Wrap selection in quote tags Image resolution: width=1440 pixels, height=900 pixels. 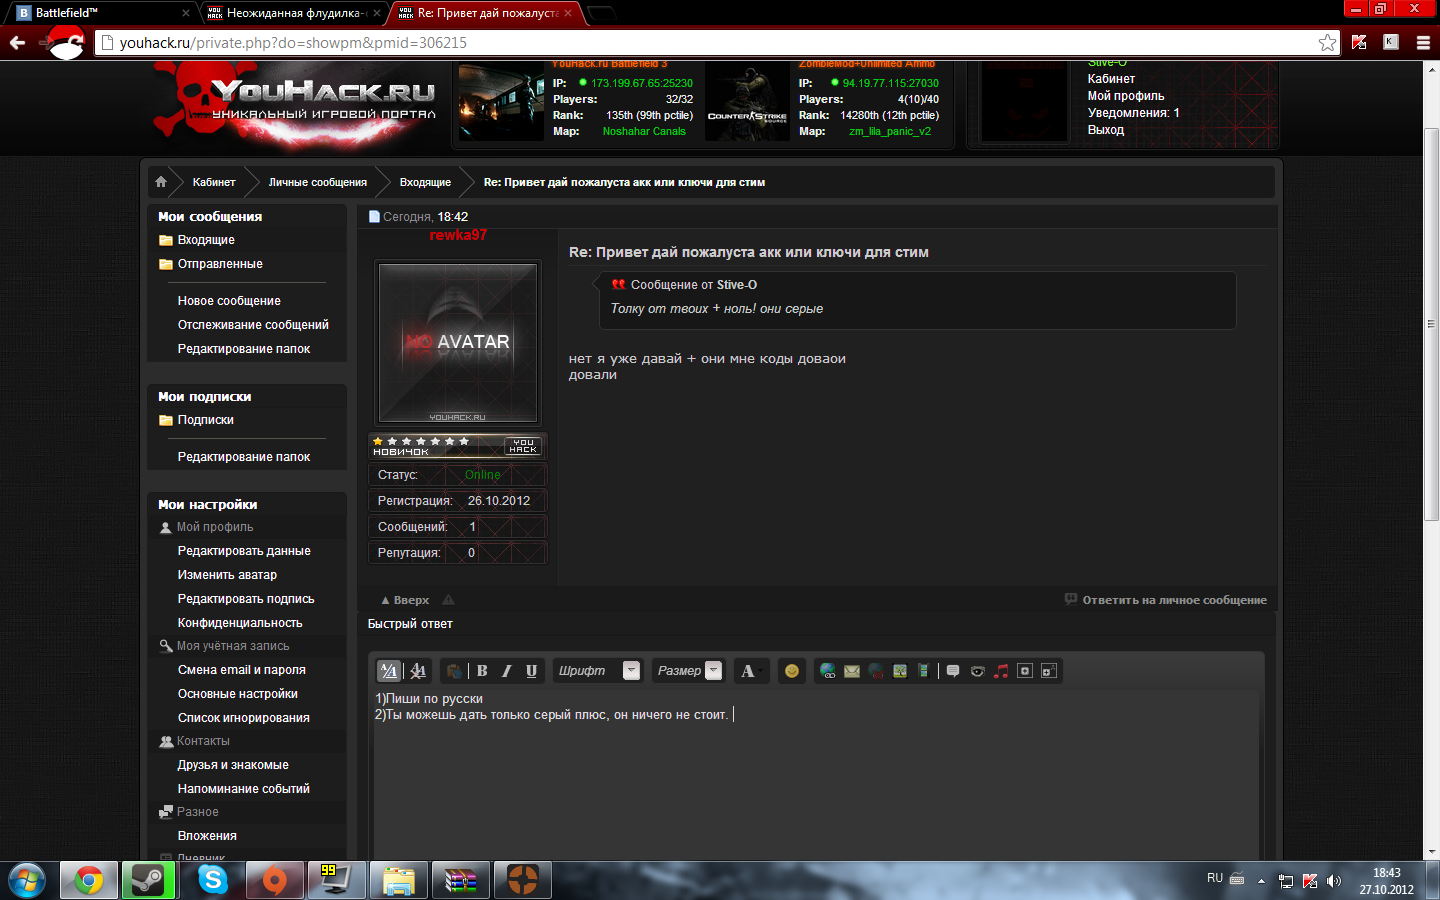953,671
